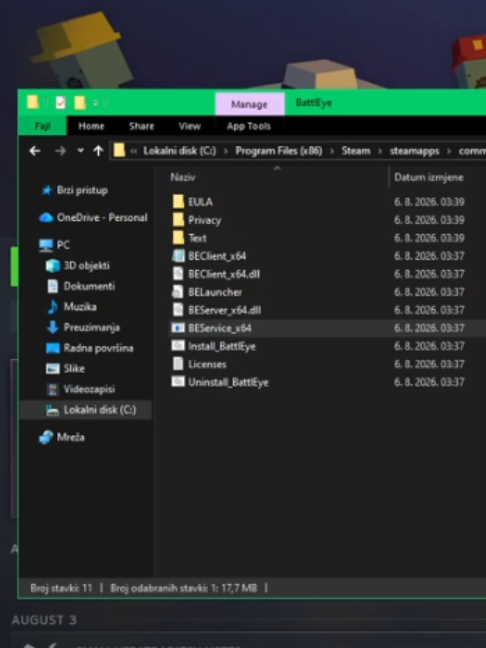Expand the hidden path chevrons before Lokalni disk
The height and width of the screenshot is (648, 486).
pos(133,151)
